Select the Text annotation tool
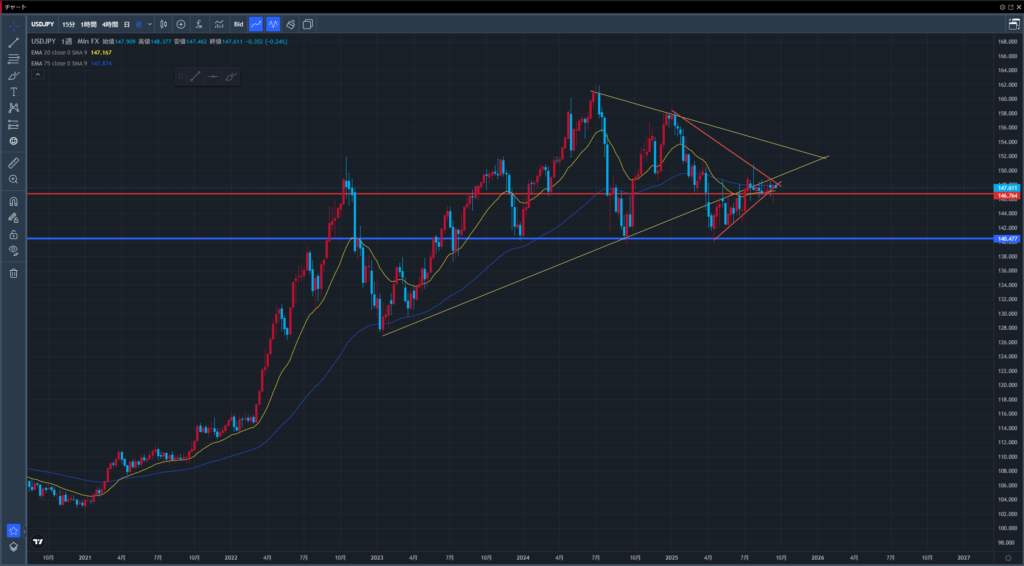This screenshot has height=566, width=1024. point(14,91)
